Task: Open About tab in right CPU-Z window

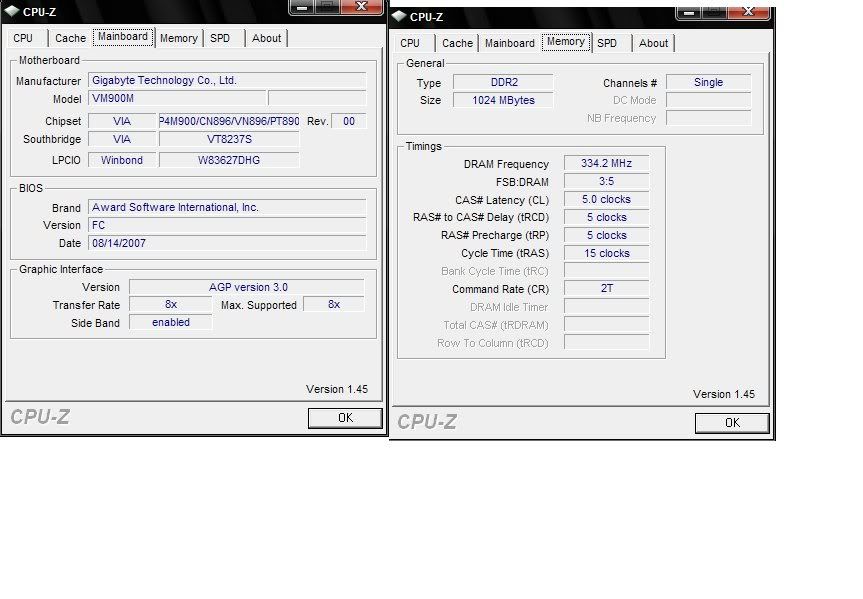Action: 653,43
